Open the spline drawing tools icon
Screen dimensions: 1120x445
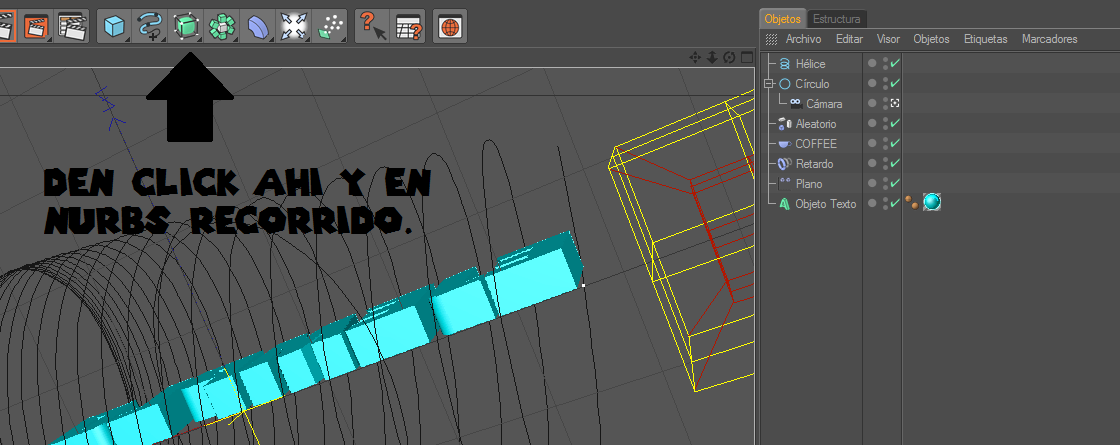[150, 26]
